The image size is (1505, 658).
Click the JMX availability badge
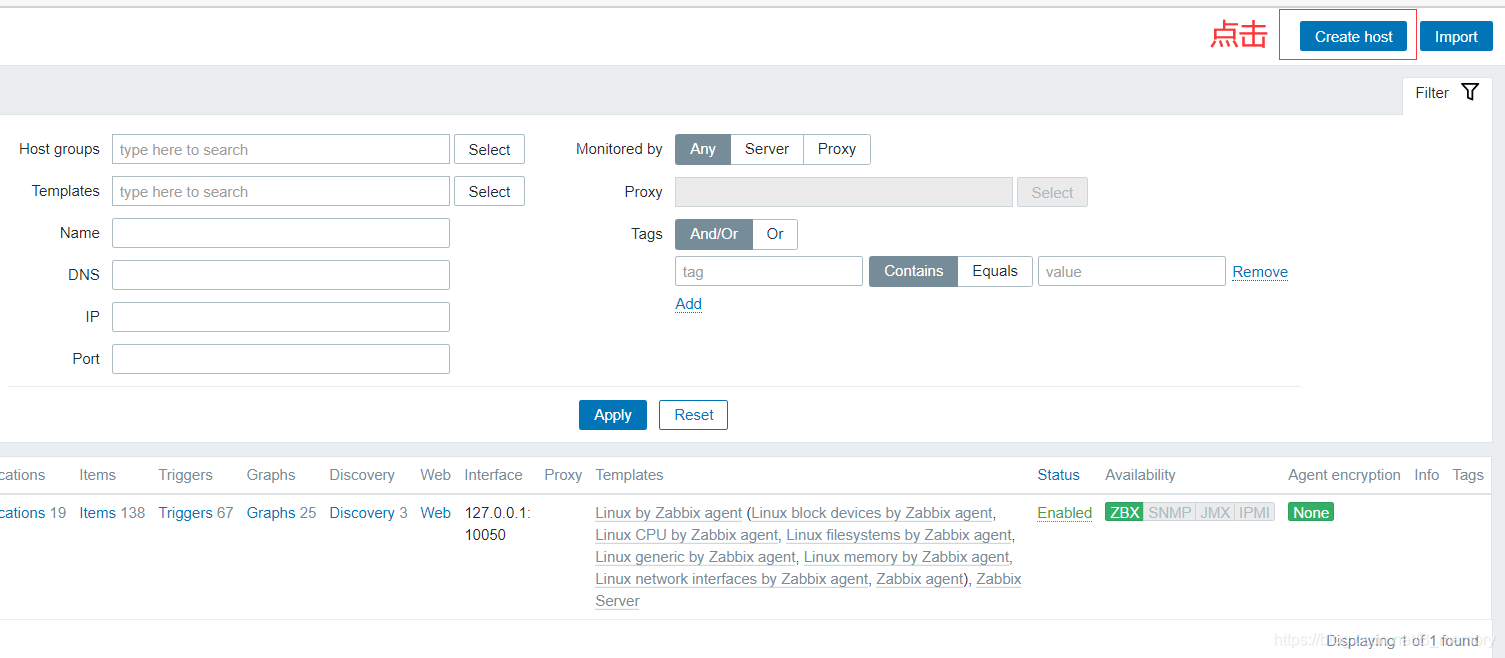click(x=1215, y=513)
